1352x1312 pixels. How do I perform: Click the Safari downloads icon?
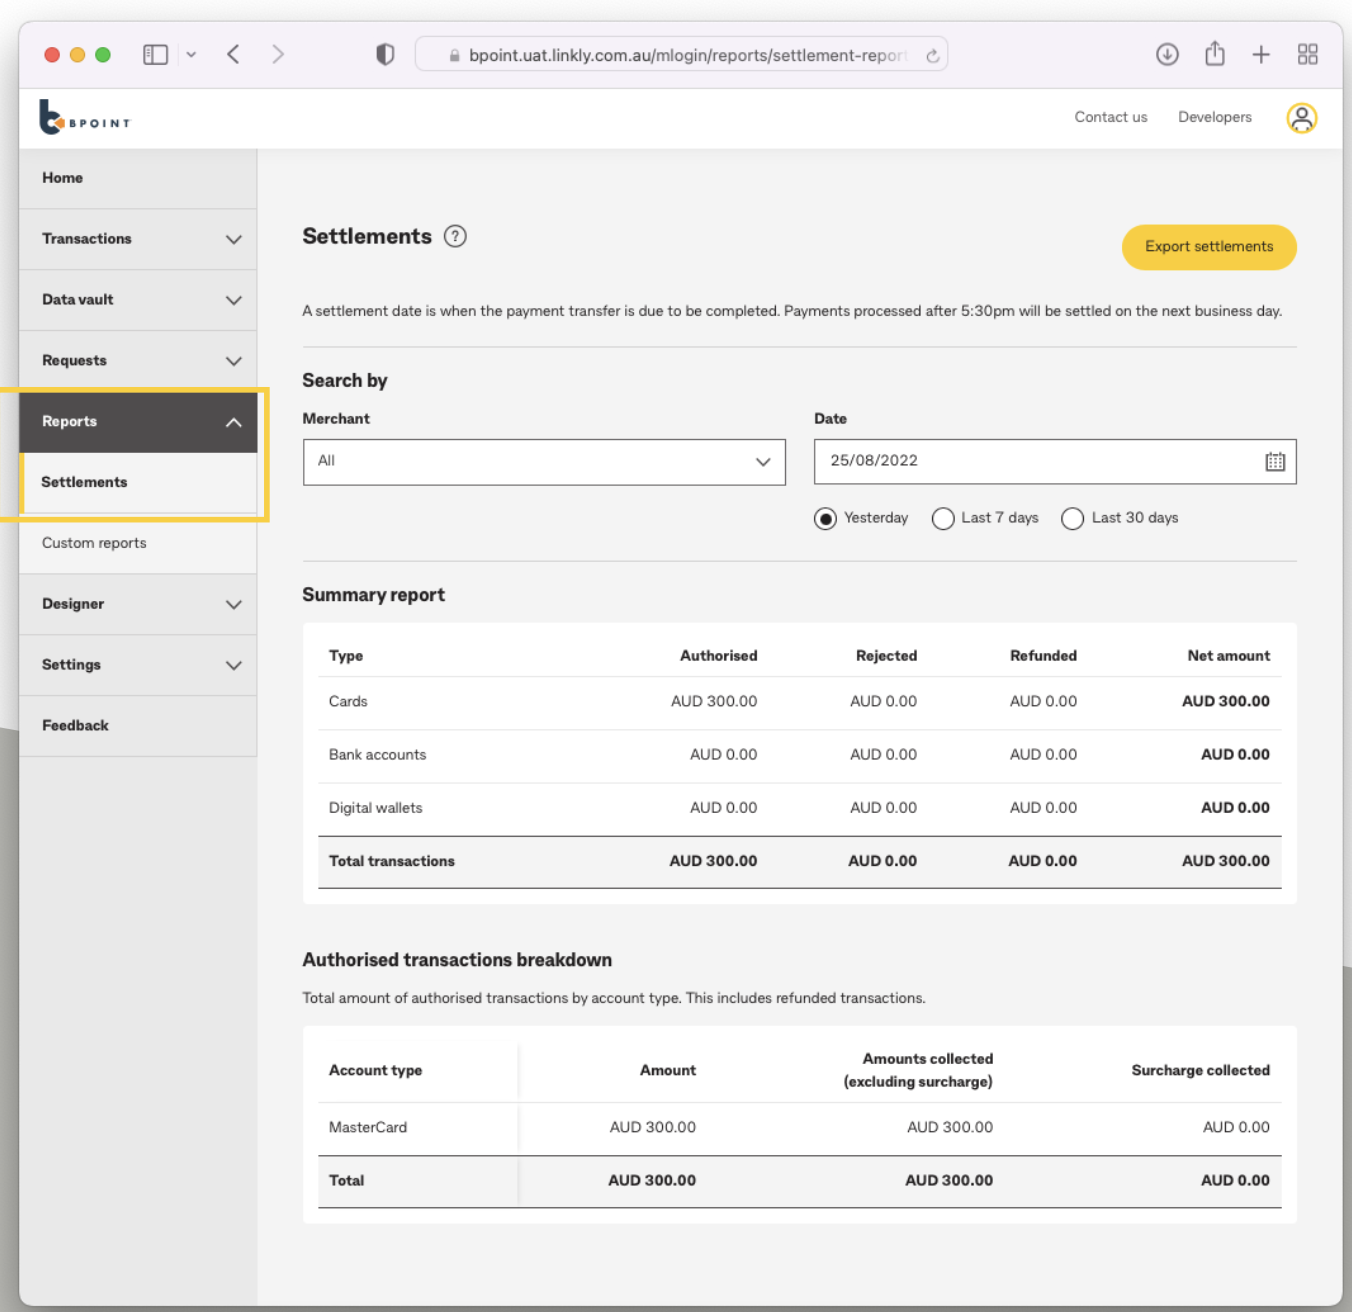point(1167,55)
